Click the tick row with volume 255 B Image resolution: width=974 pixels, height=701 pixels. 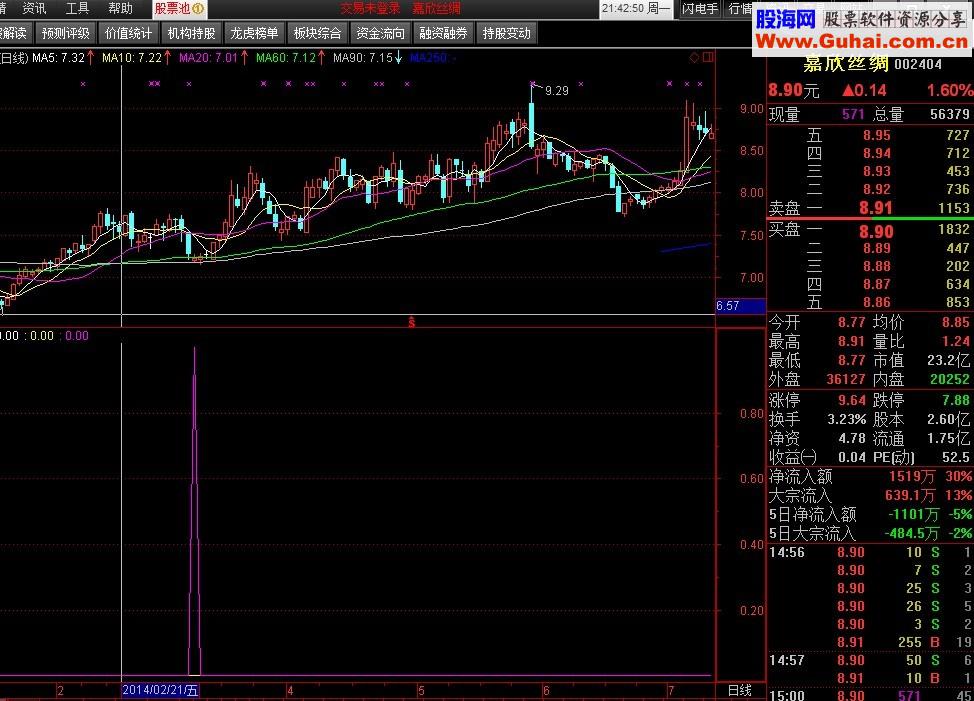coord(870,642)
